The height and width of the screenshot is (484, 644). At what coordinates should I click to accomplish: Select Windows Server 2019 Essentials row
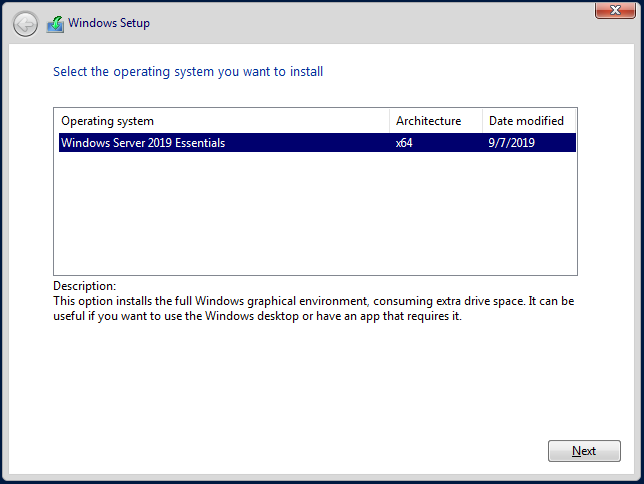[x=317, y=143]
